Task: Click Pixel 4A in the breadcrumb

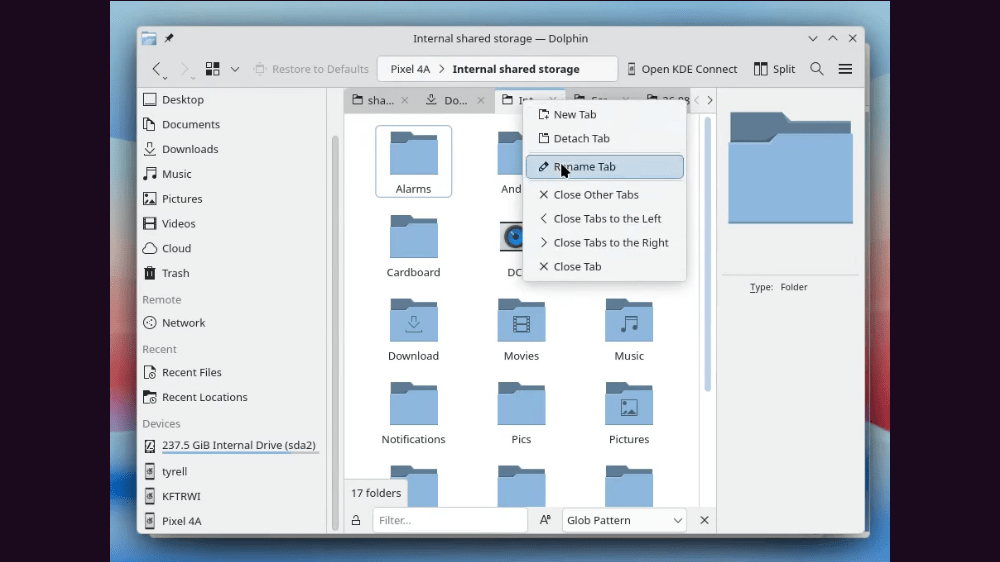Action: [x=410, y=69]
